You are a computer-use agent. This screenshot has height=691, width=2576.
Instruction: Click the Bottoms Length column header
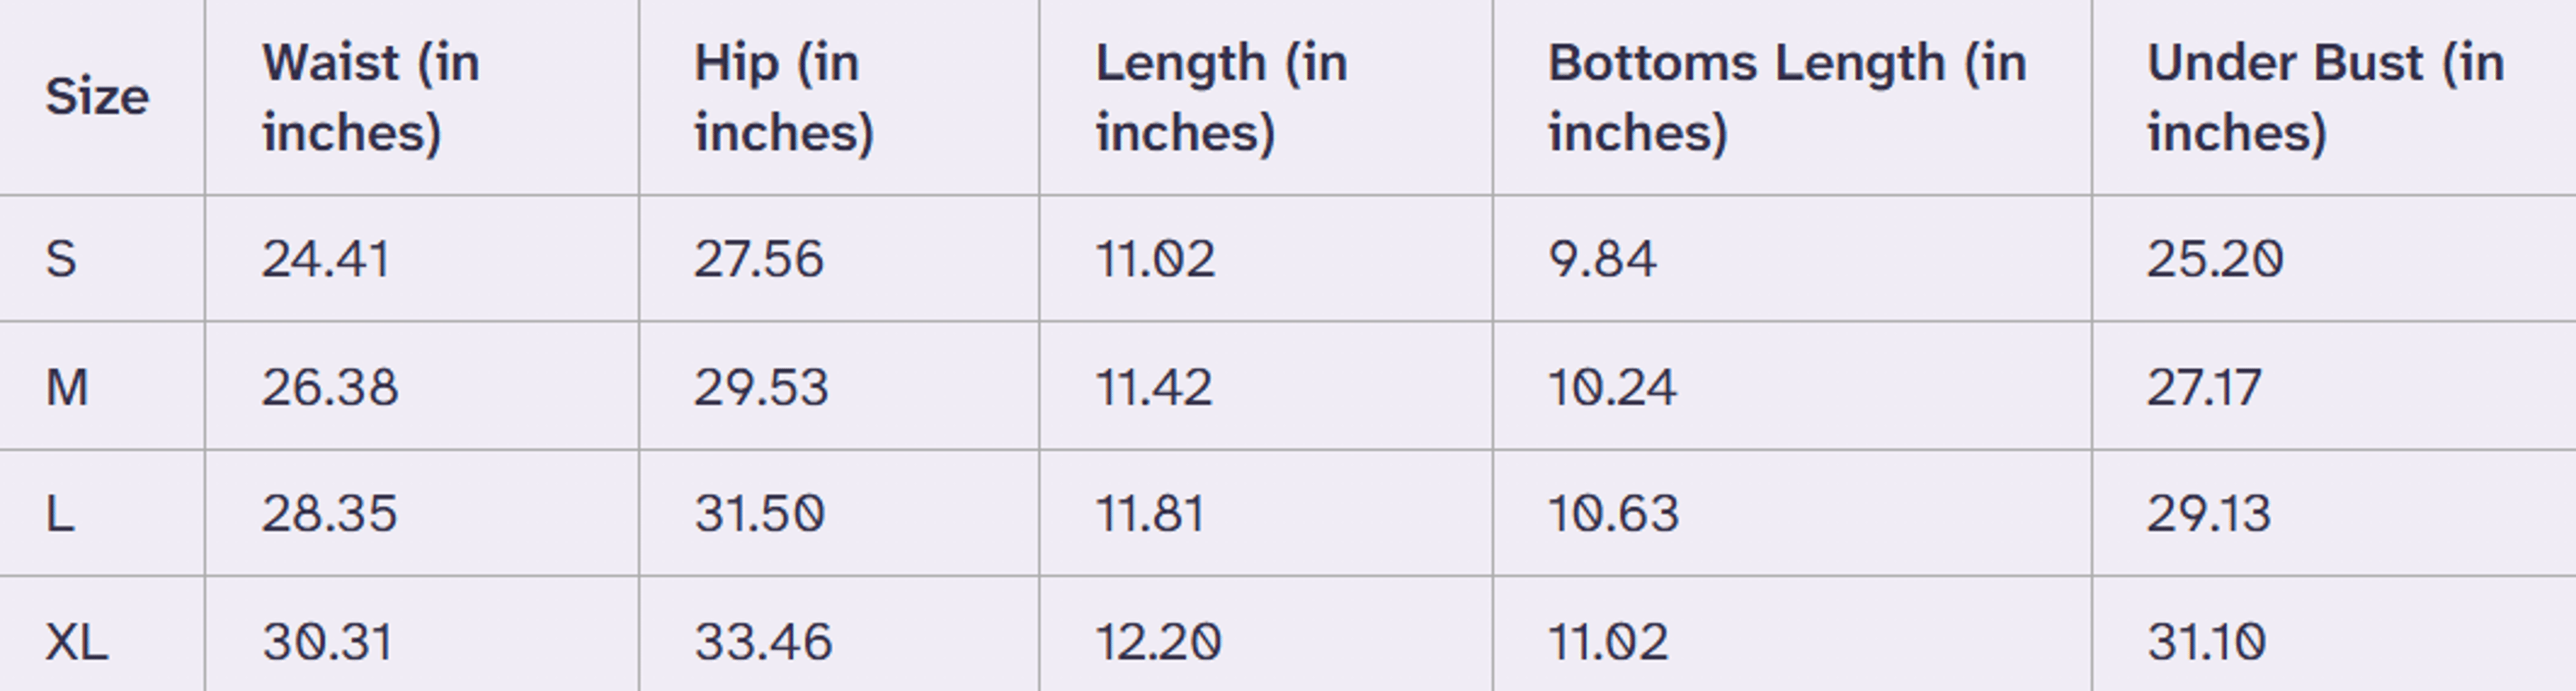(1787, 97)
